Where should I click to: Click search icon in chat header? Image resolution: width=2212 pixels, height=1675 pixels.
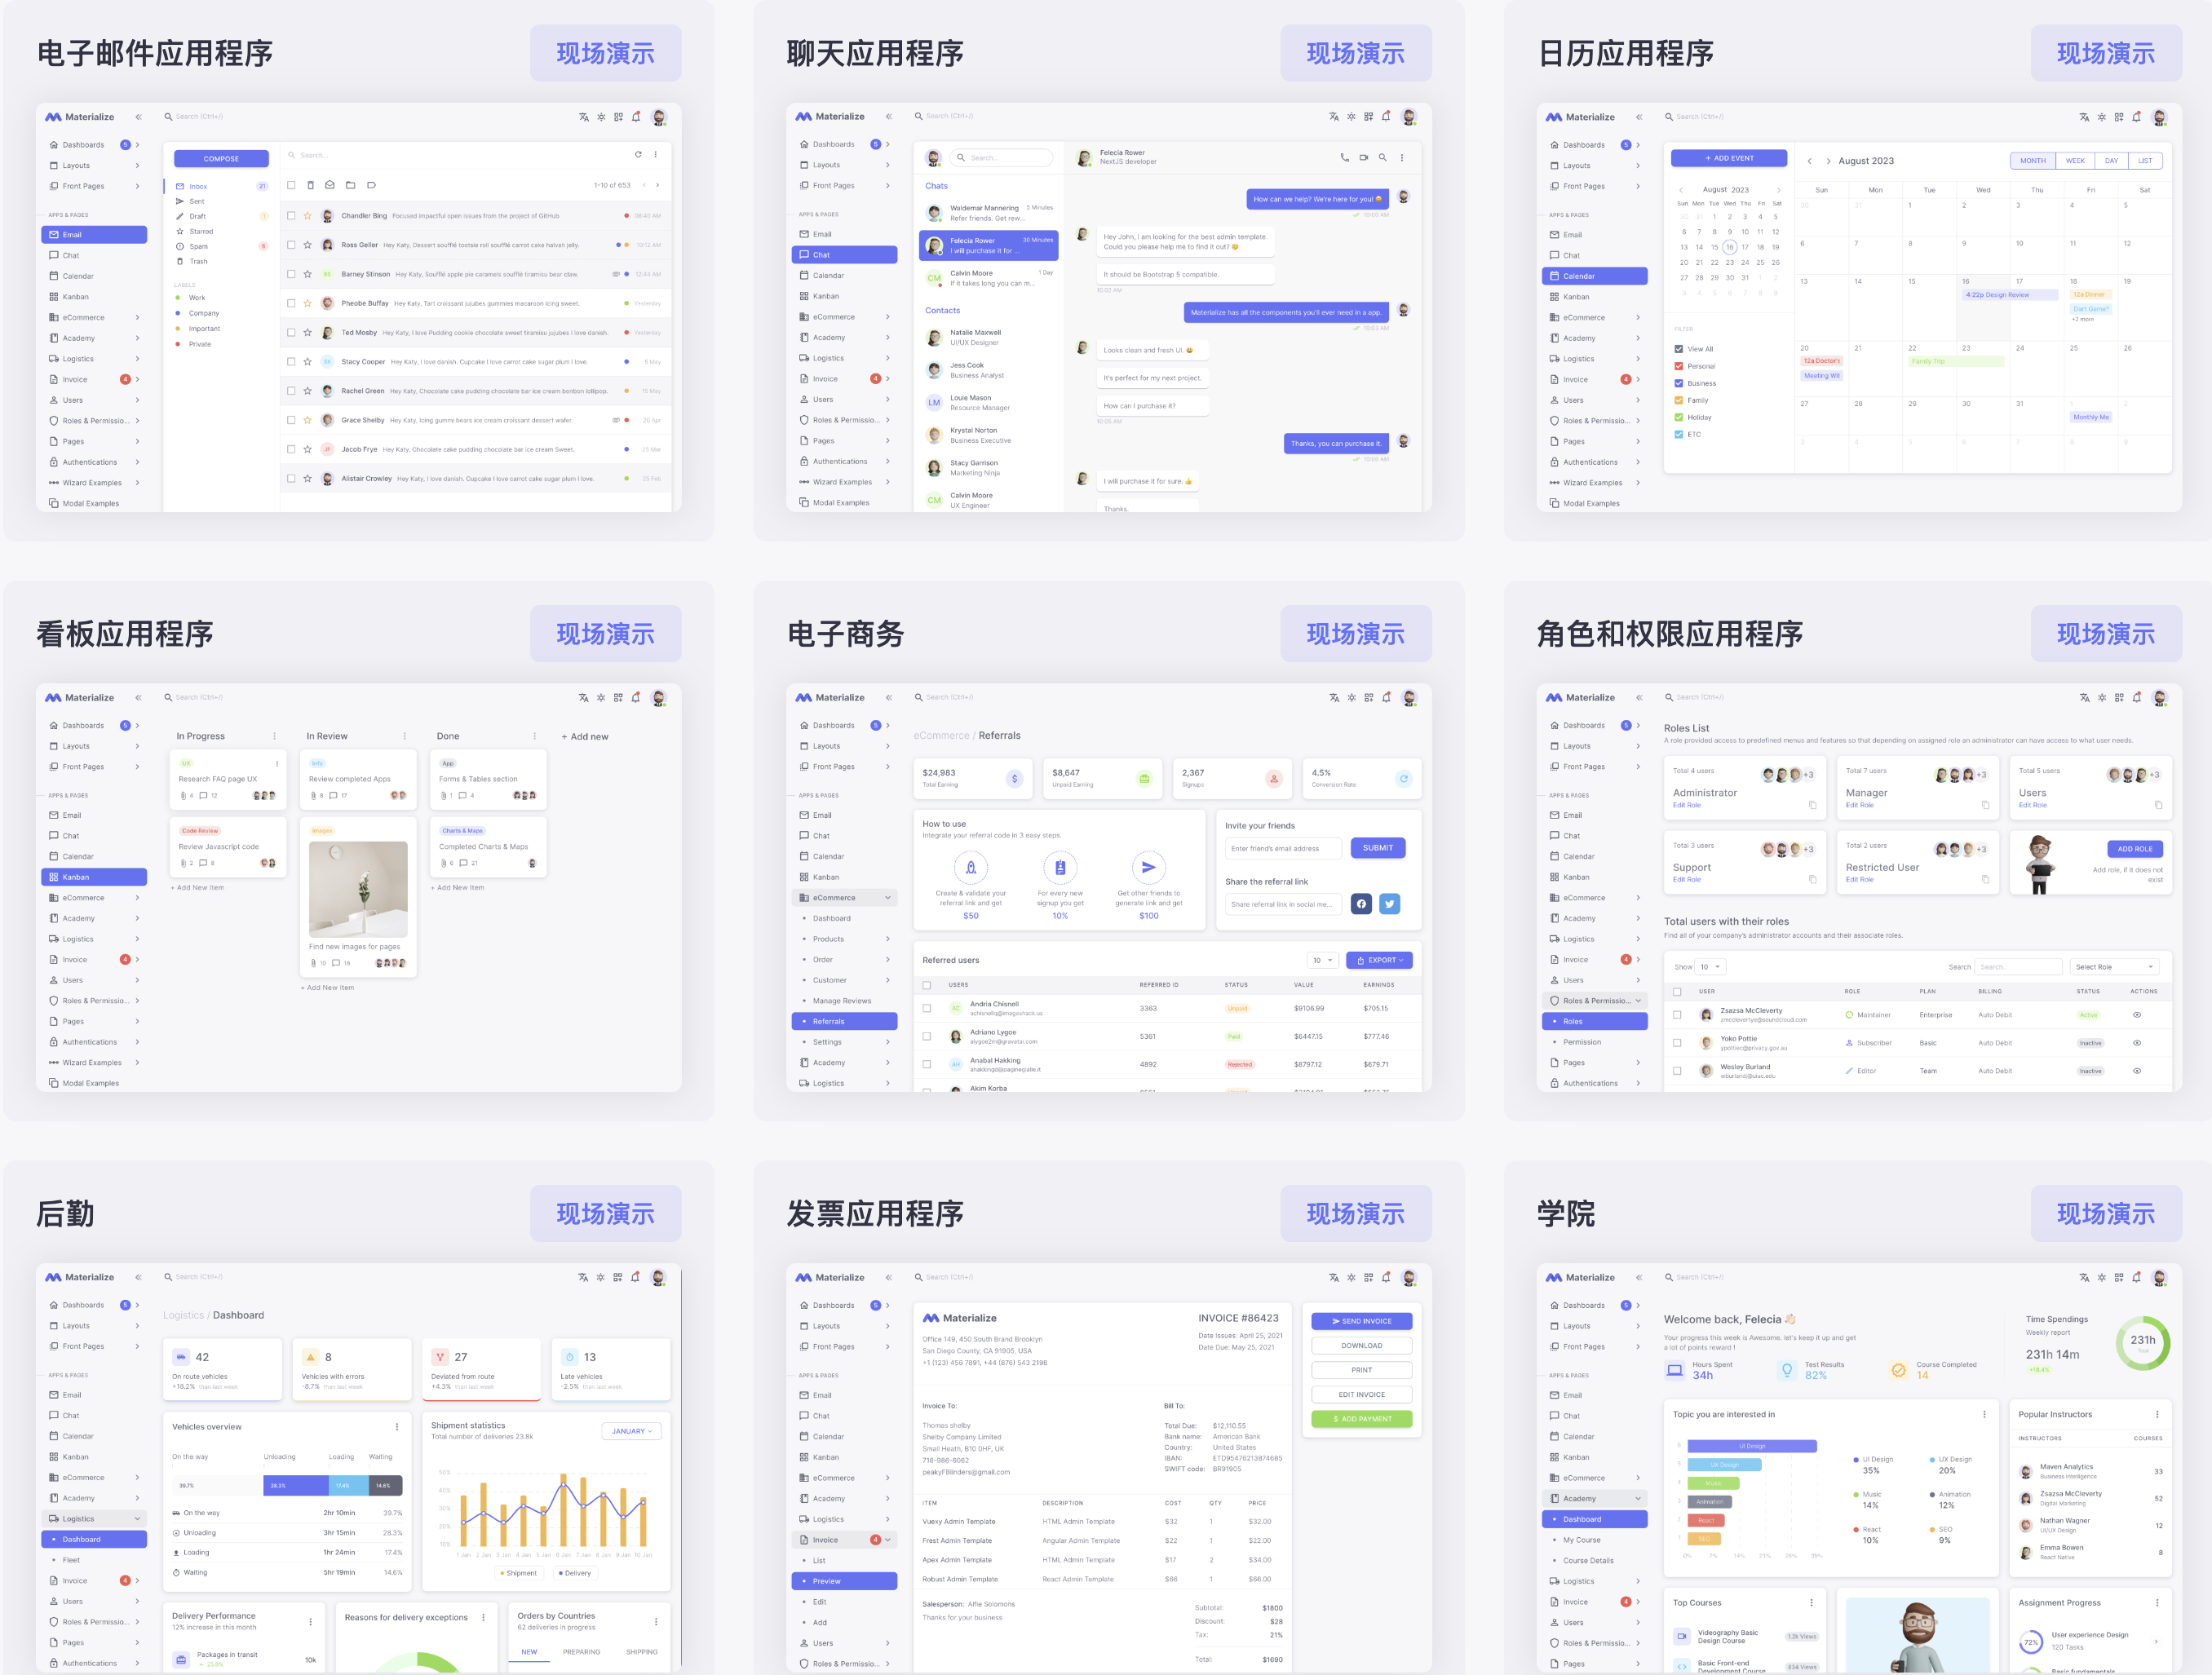(1382, 157)
